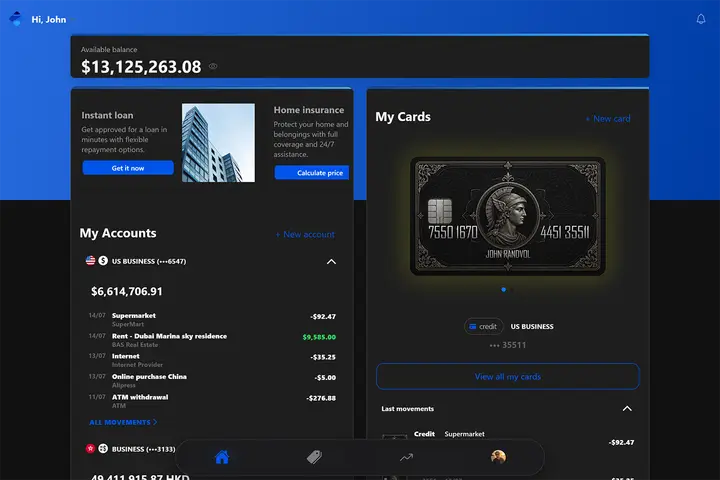The height and width of the screenshot is (480, 720).
Task: Click the Home insurance heading
Action: click(309, 110)
